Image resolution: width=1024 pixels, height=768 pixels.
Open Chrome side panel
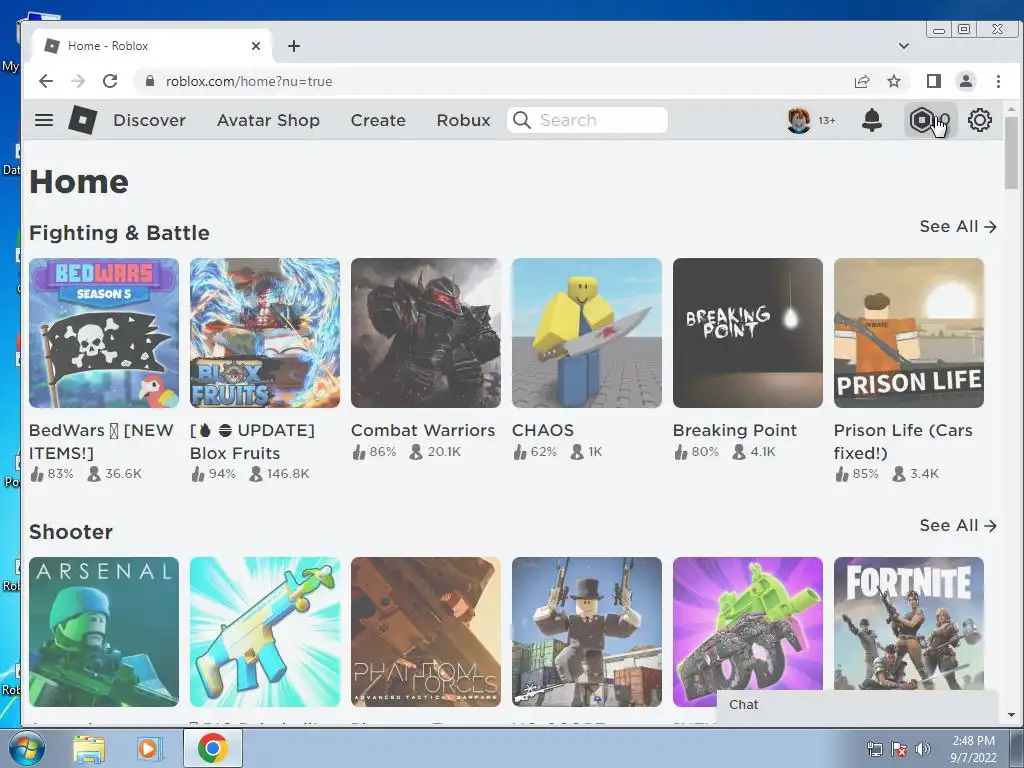(933, 81)
